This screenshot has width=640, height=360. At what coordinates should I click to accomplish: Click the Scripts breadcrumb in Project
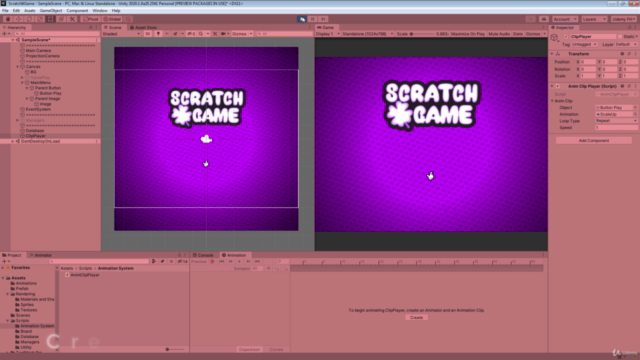tap(85, 268)
